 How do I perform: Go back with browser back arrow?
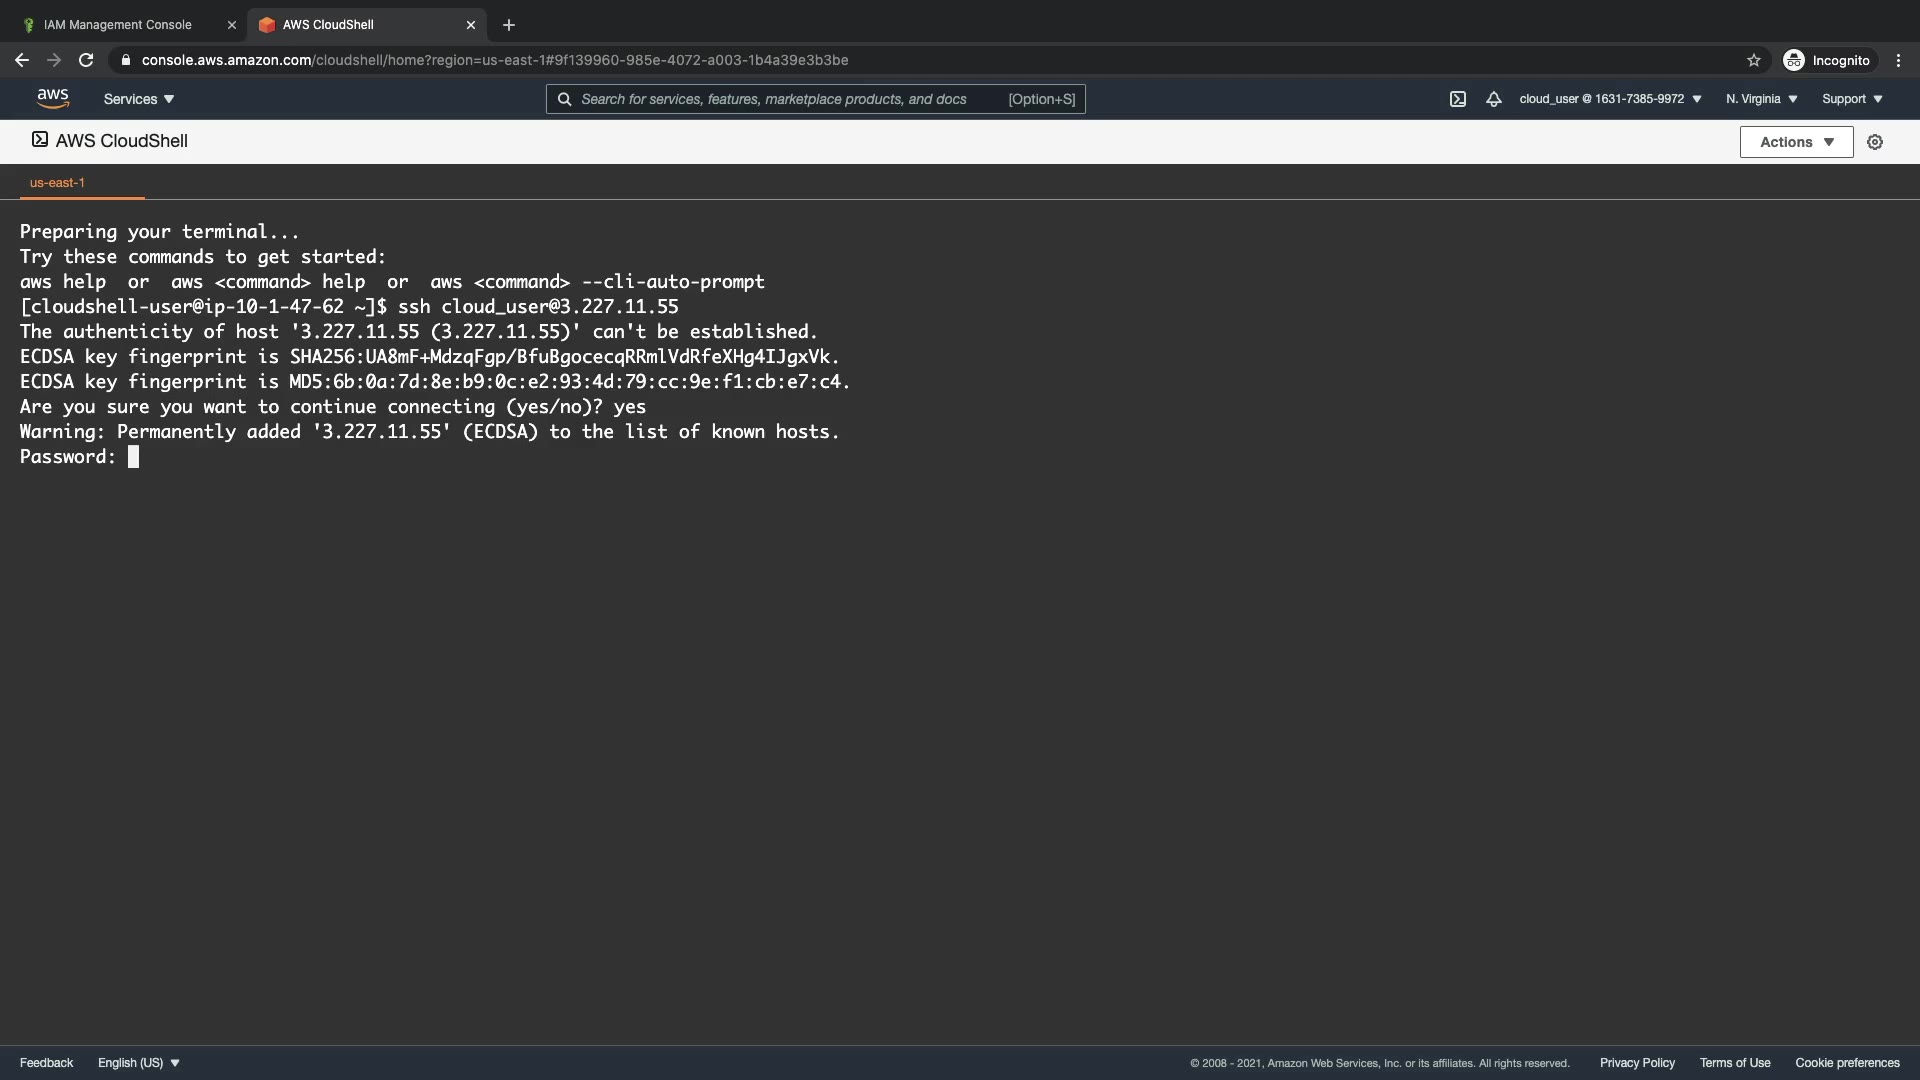point(22,60)
